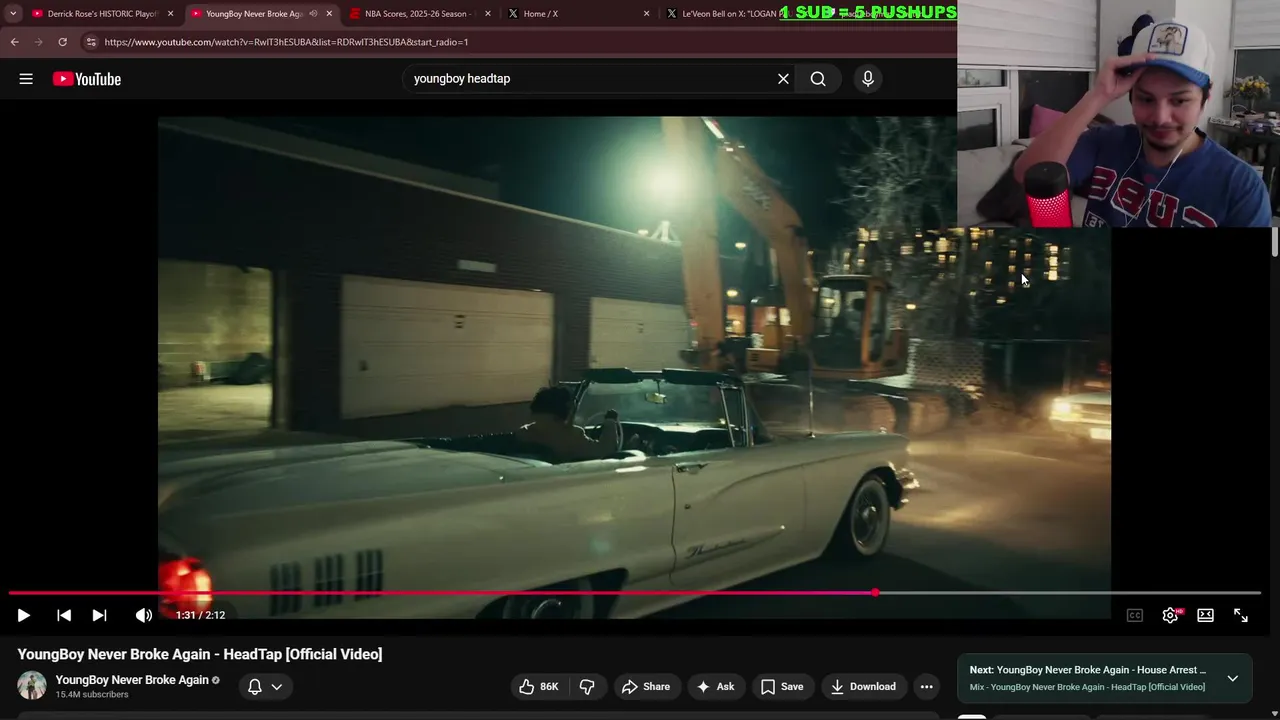The height and width of the screenshot is (720, 1280).
Task: Close the NBA Scores tab
Action: click(x=488, y=14)
